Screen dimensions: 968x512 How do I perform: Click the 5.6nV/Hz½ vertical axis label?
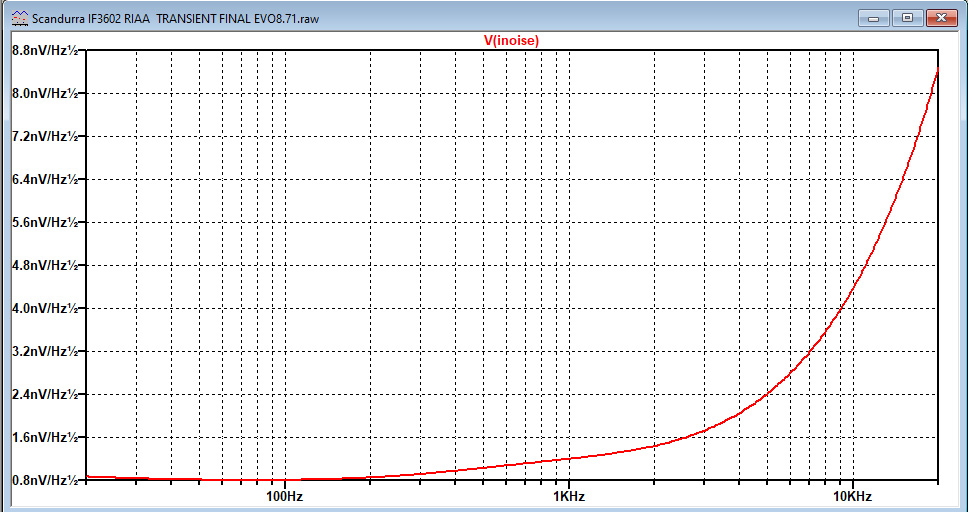tap(45, 222)
